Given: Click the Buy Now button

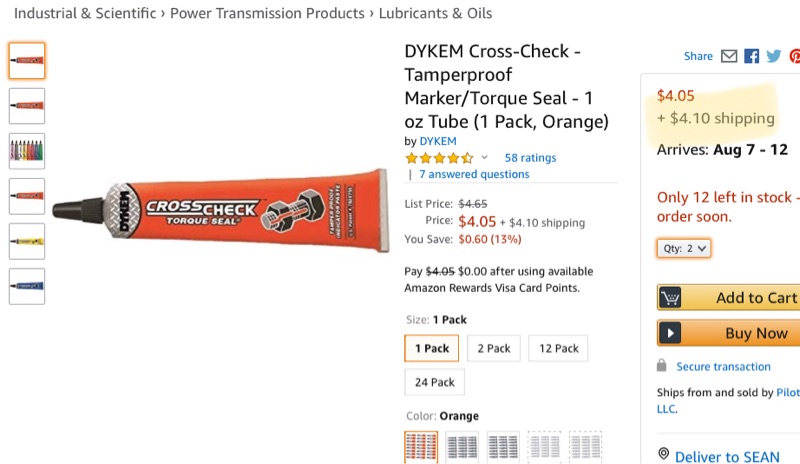Looking at the screenshot, I should (729, 333).
